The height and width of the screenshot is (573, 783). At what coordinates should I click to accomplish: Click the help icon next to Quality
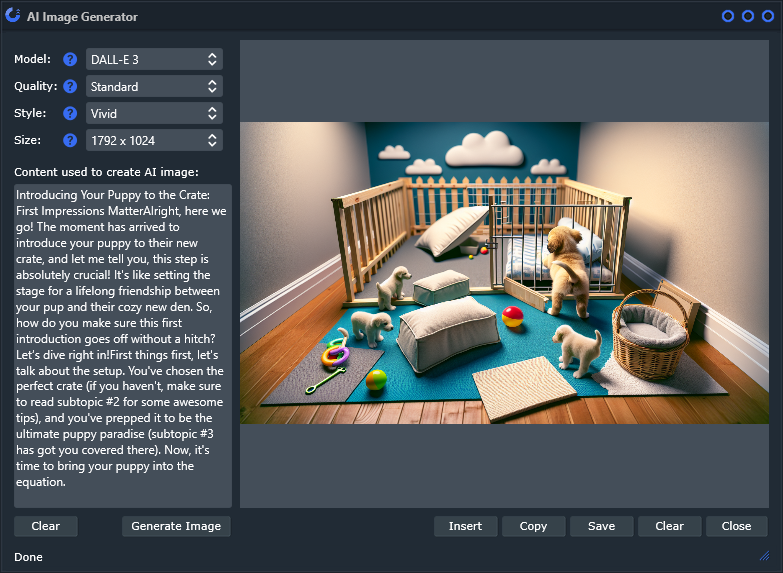[x=70, y=87]
